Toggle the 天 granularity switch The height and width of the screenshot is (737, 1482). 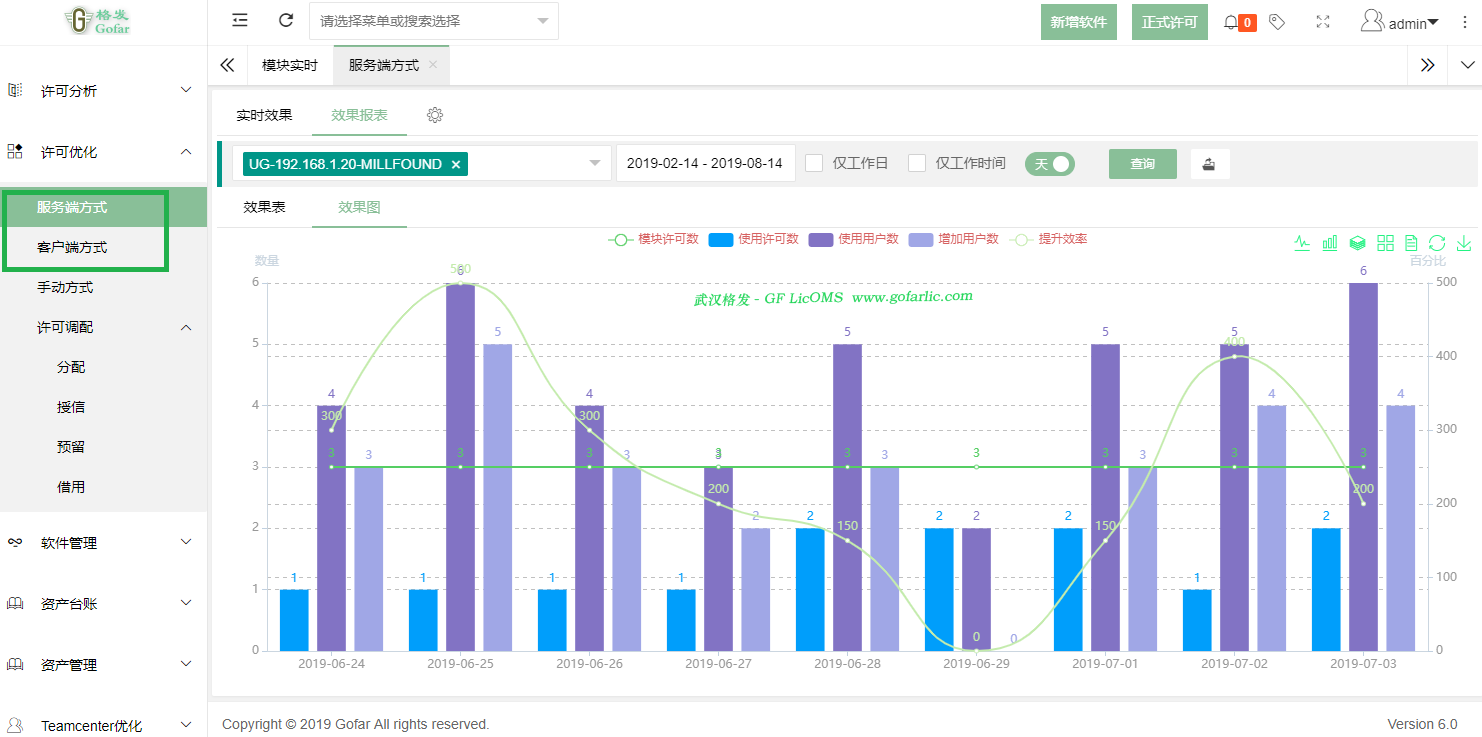coord(1050,164)
